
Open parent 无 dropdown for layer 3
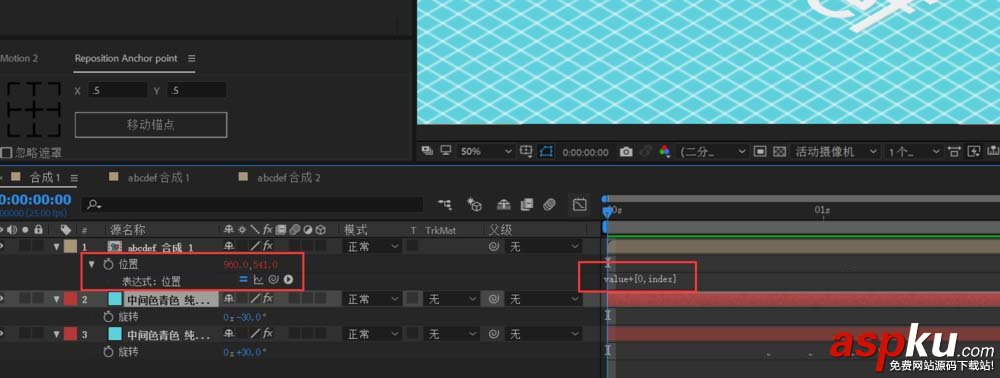543,334
